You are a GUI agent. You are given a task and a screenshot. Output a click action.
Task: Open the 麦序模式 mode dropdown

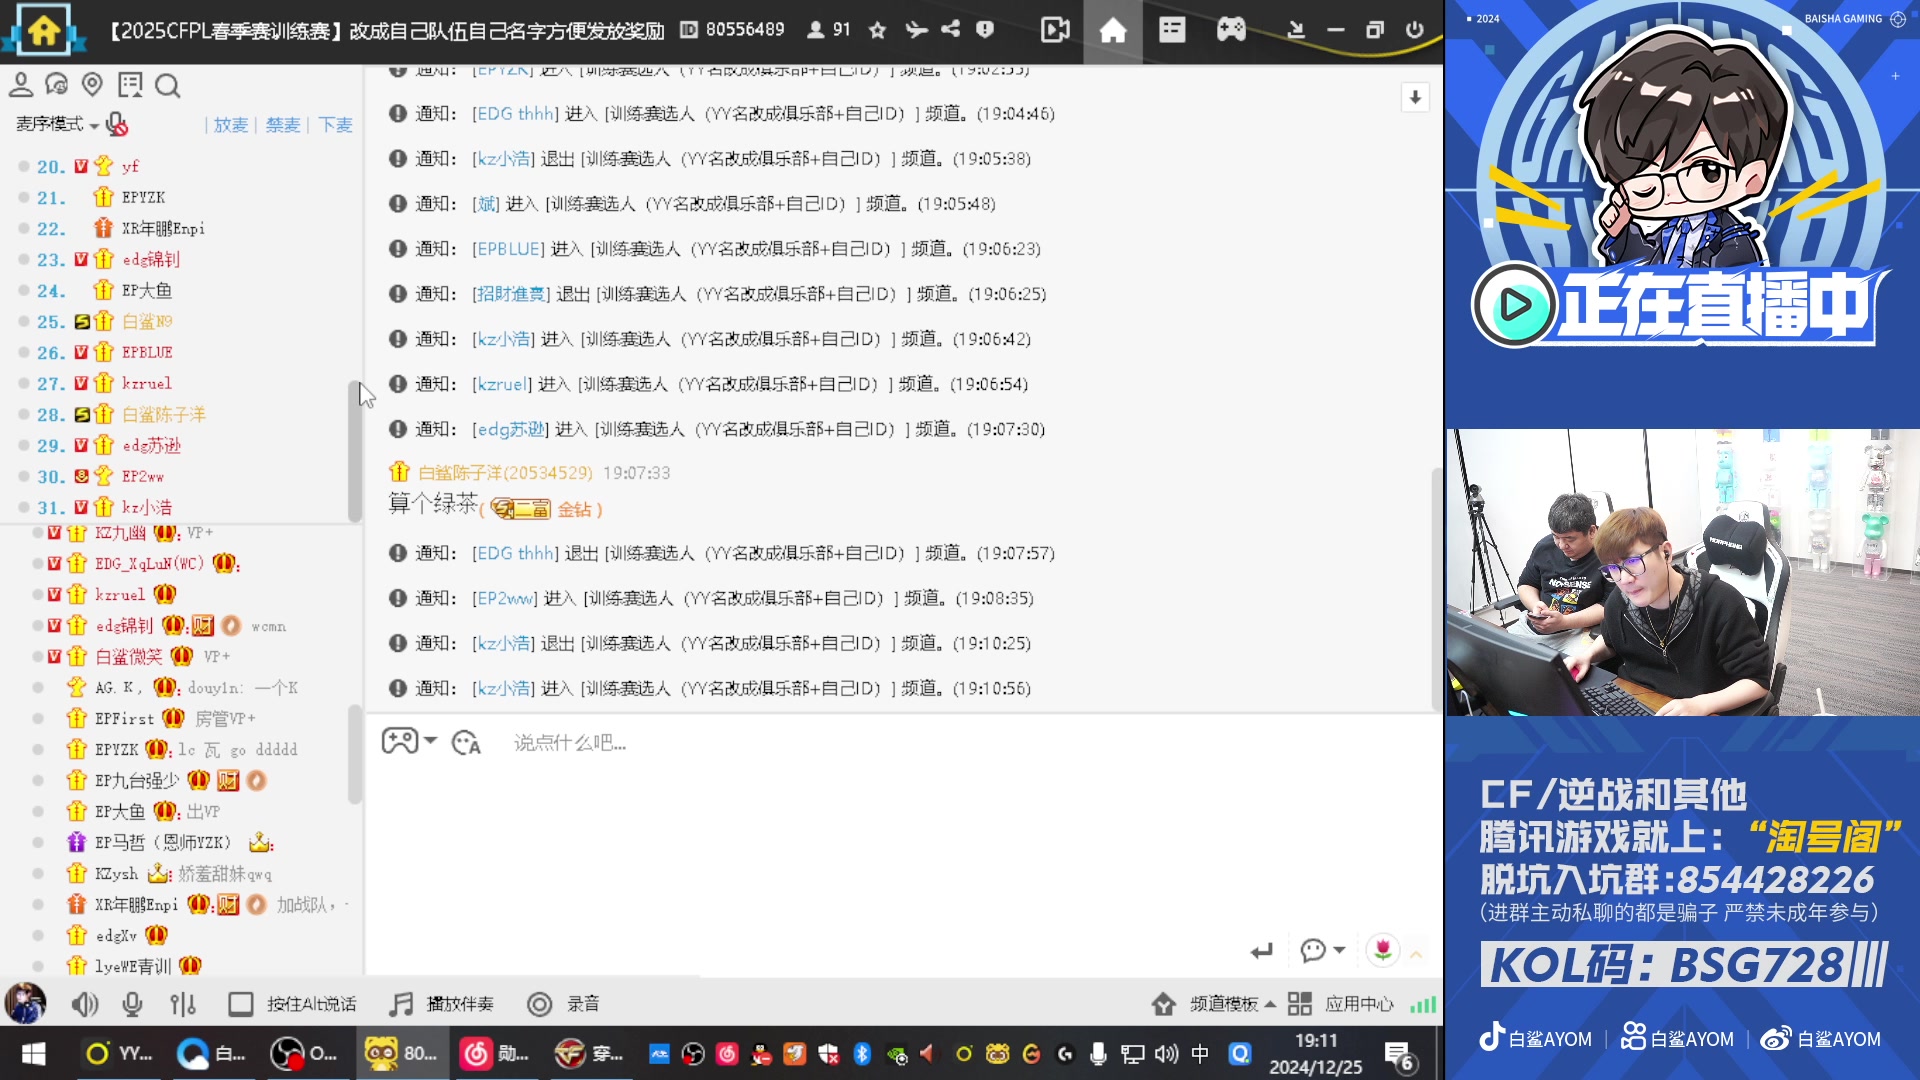pos(57,124)
